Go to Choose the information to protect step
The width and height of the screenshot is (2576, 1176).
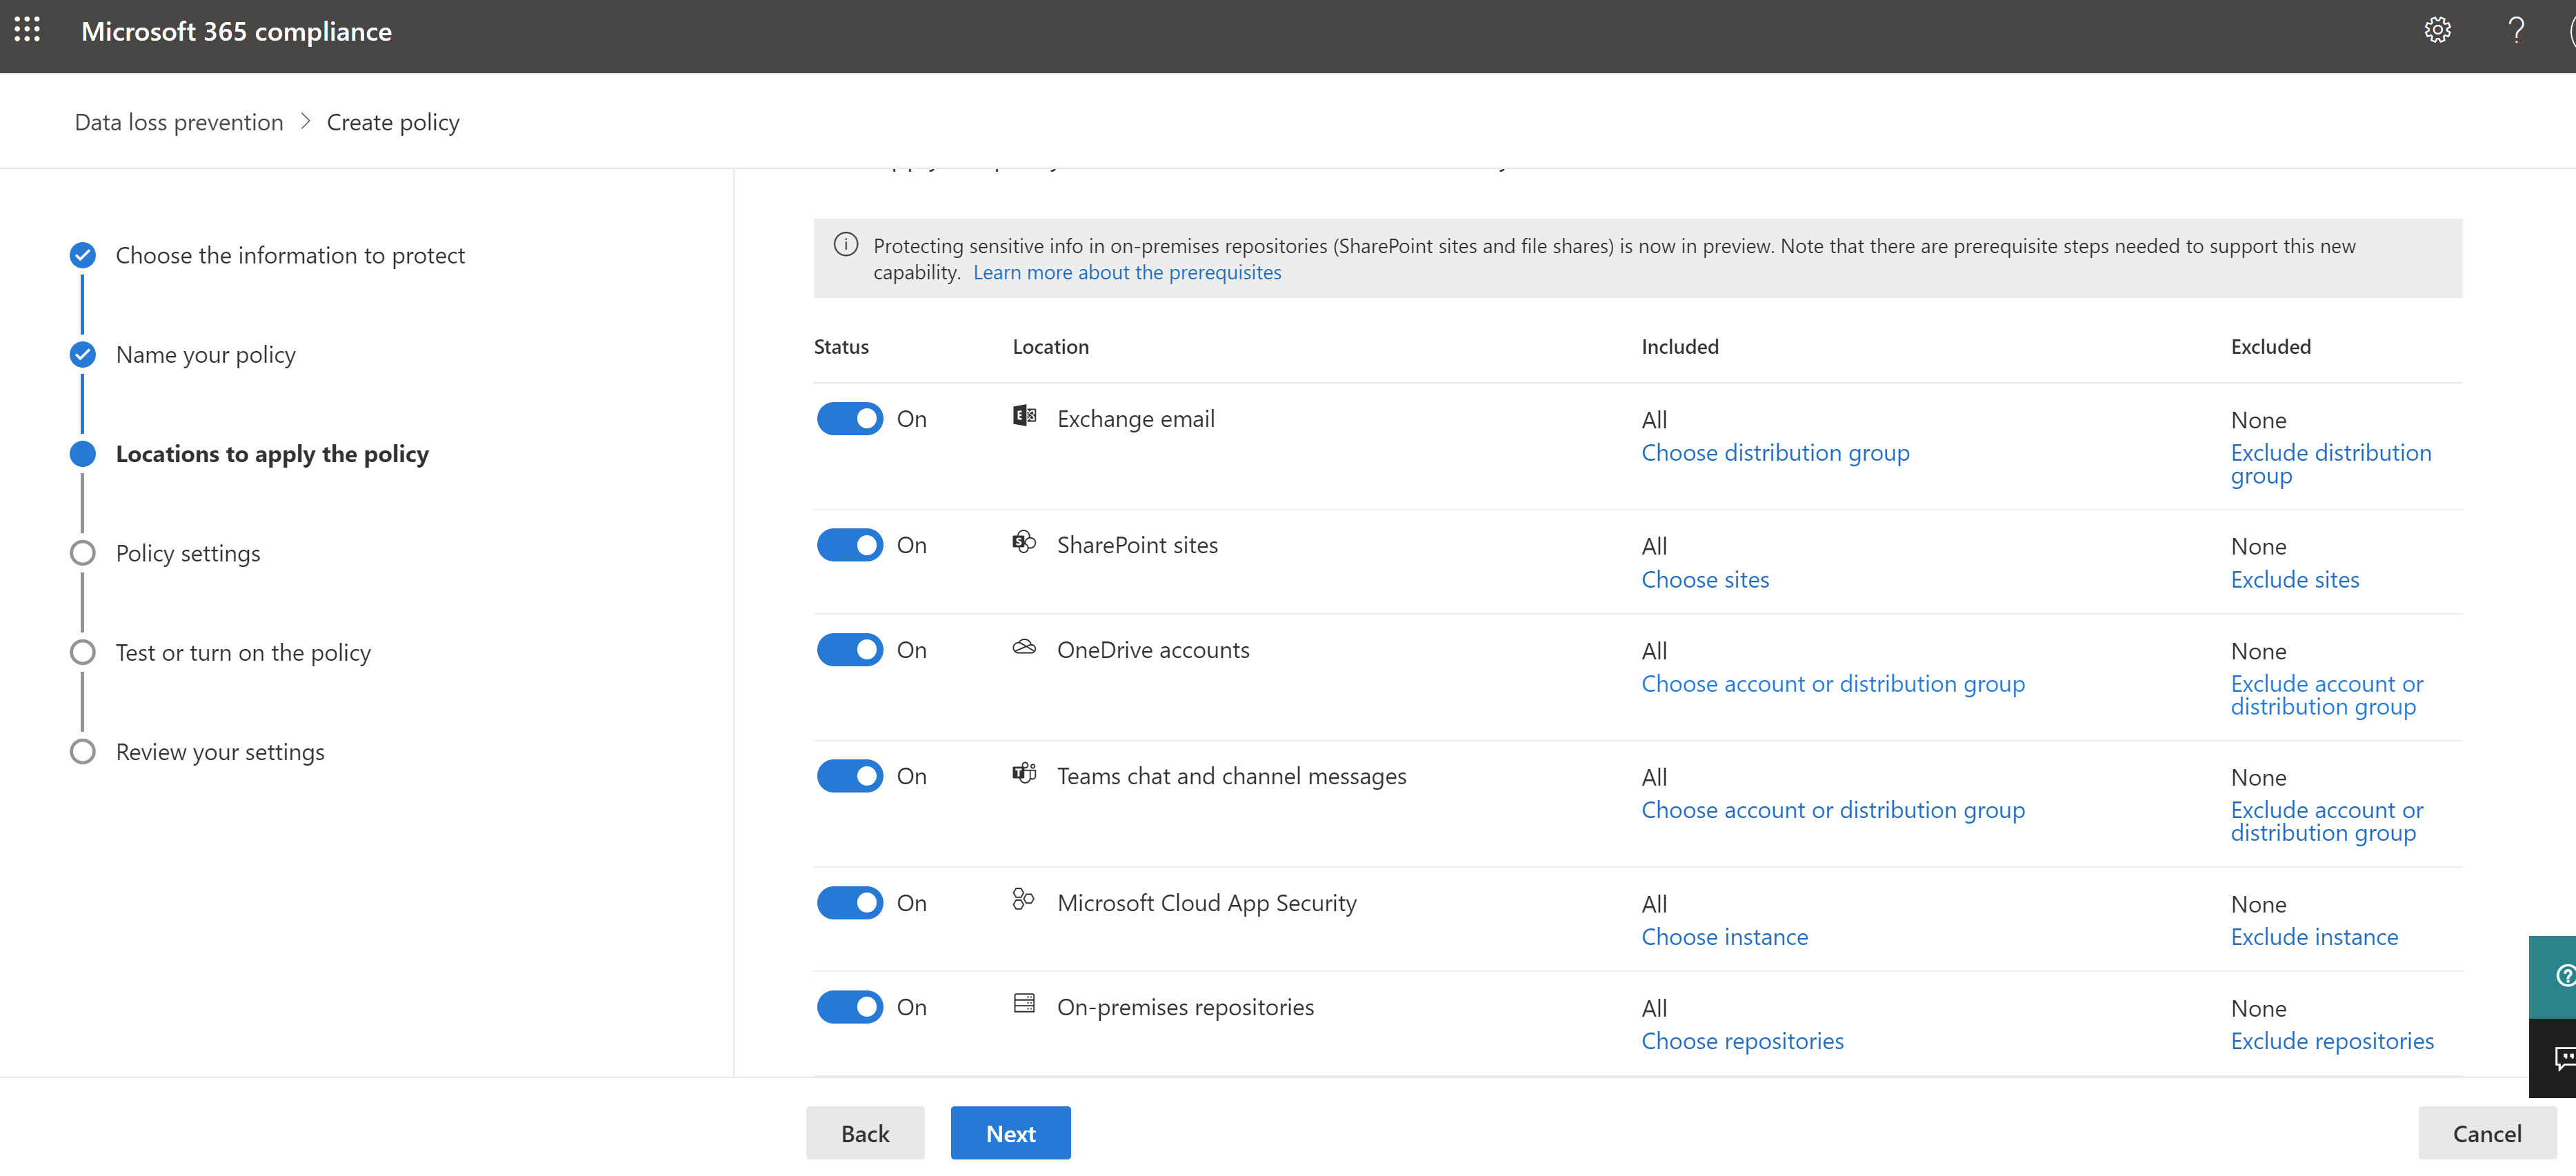point(290,256)
